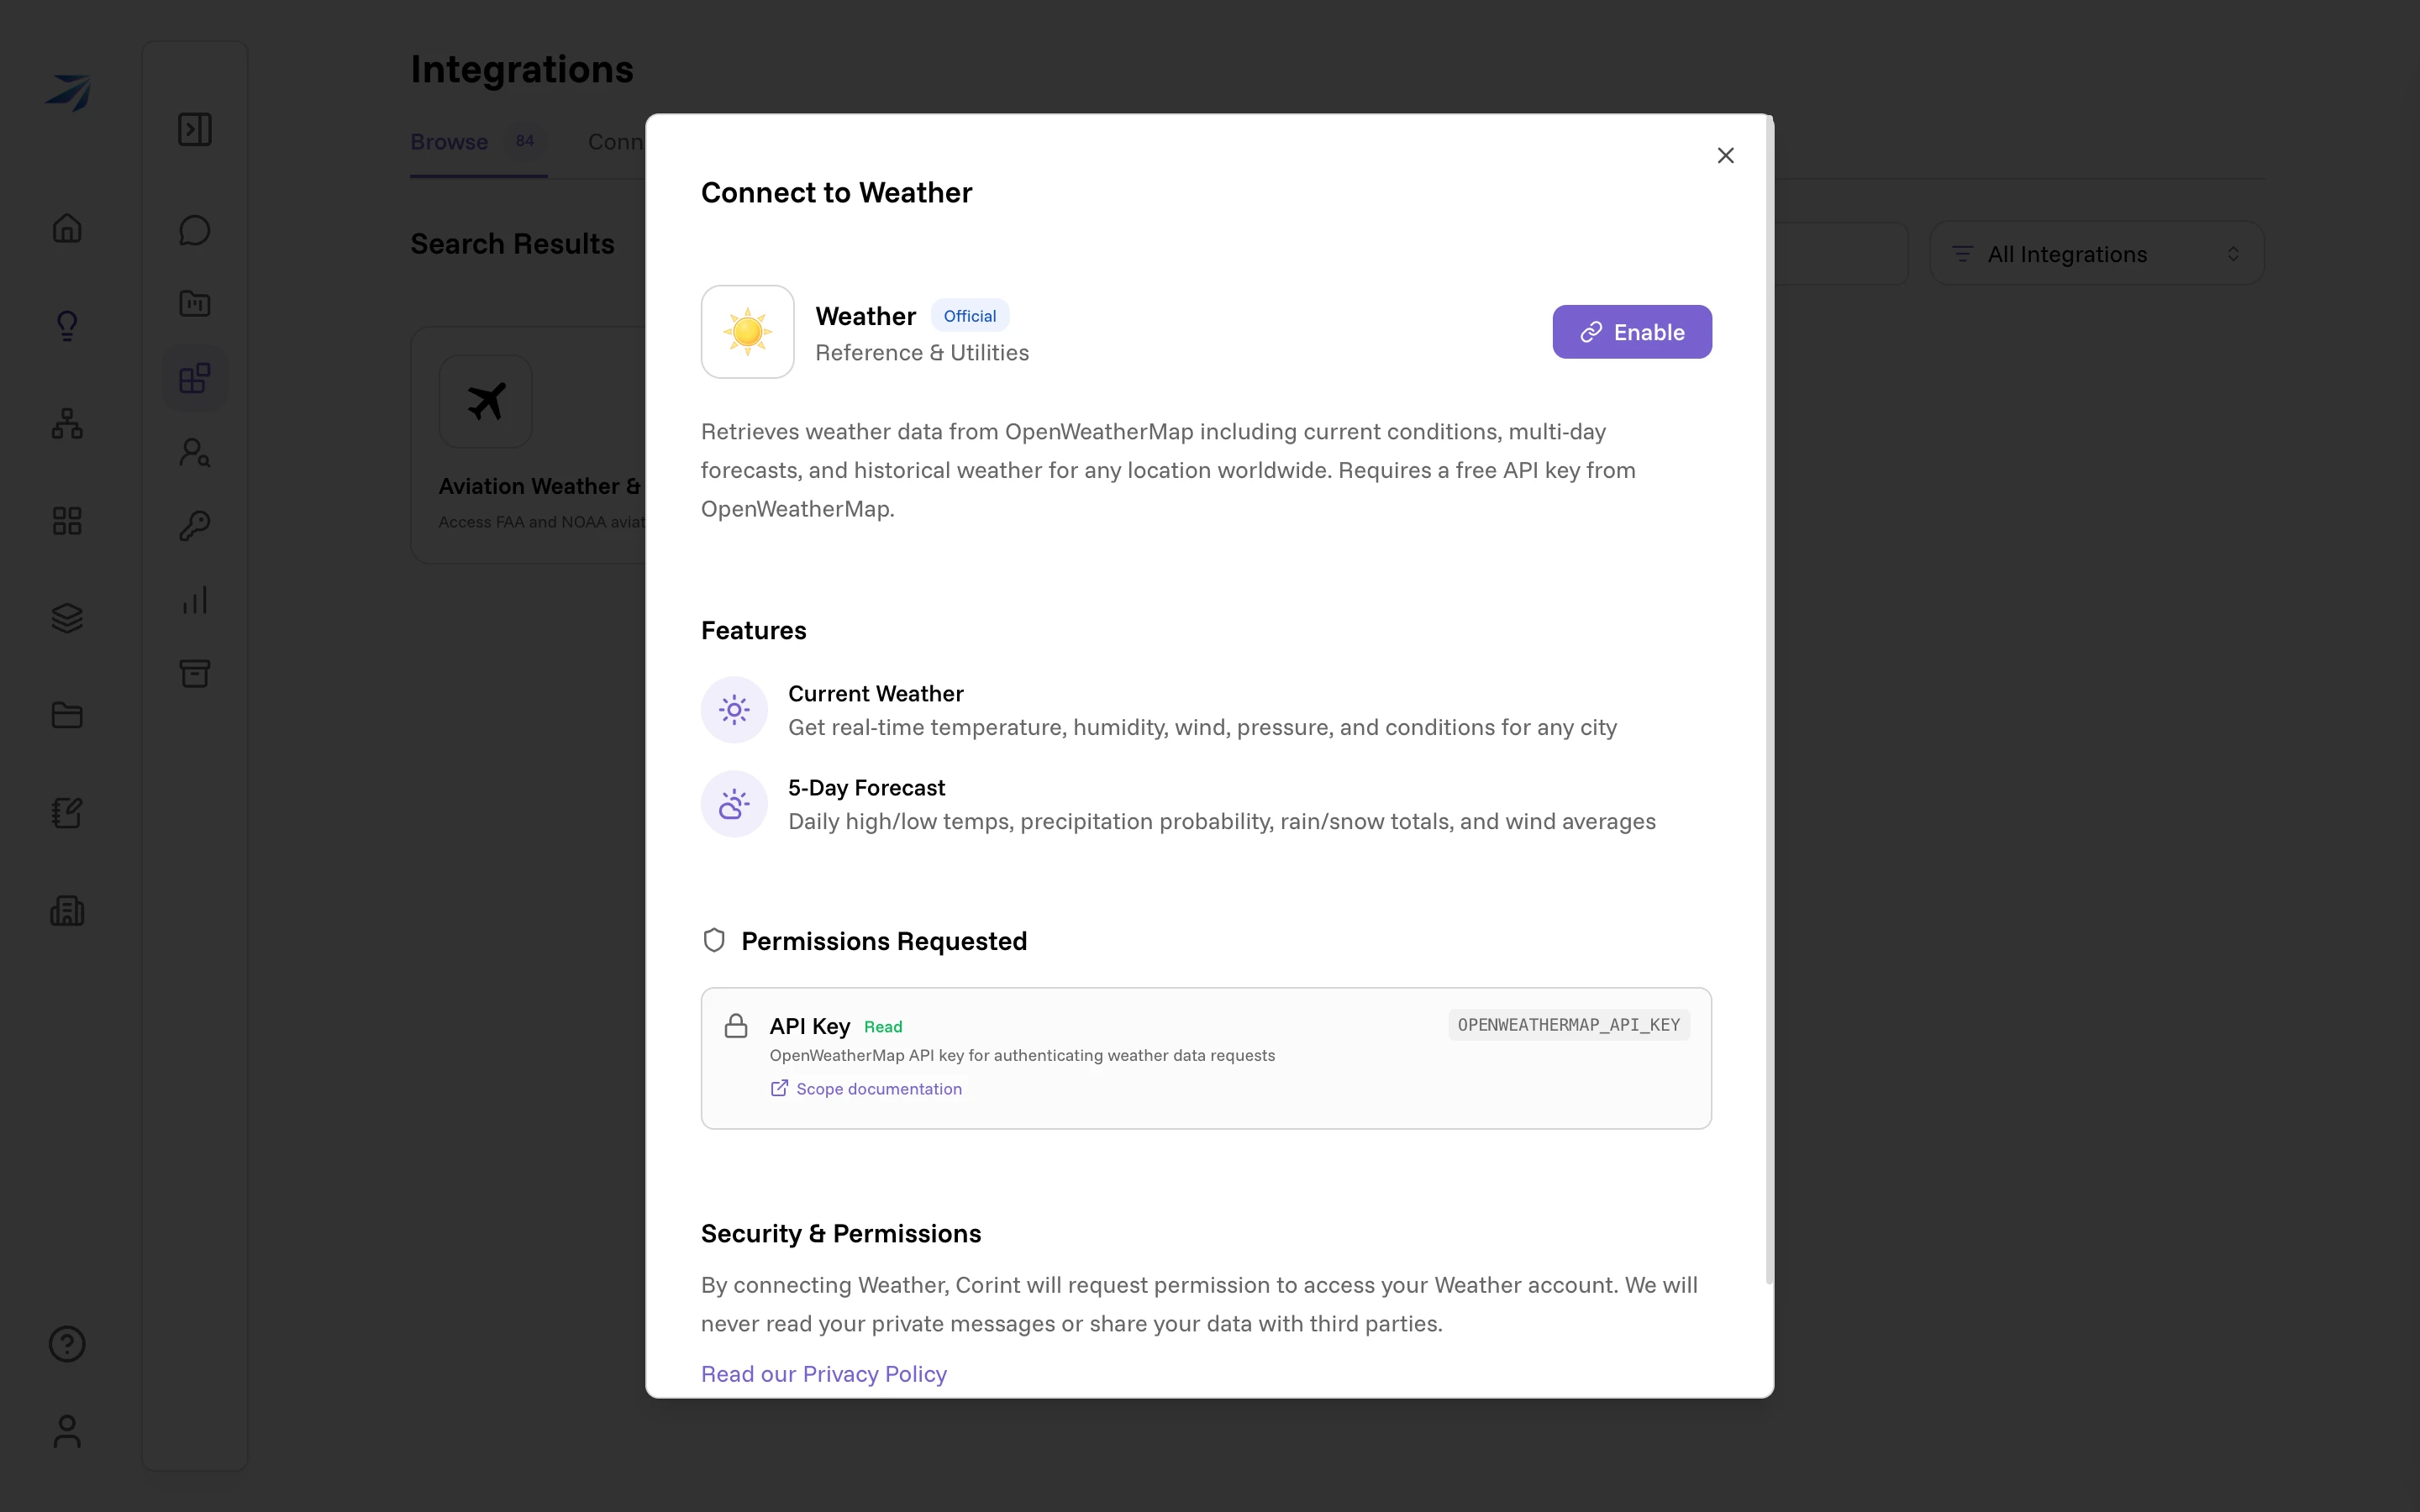
Task: Open the user profile icon at bottom
Action: (x=67, y=1431)
